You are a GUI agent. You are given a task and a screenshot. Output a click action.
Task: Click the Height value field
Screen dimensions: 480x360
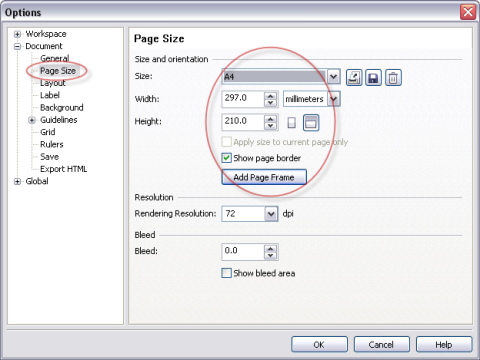243,122
